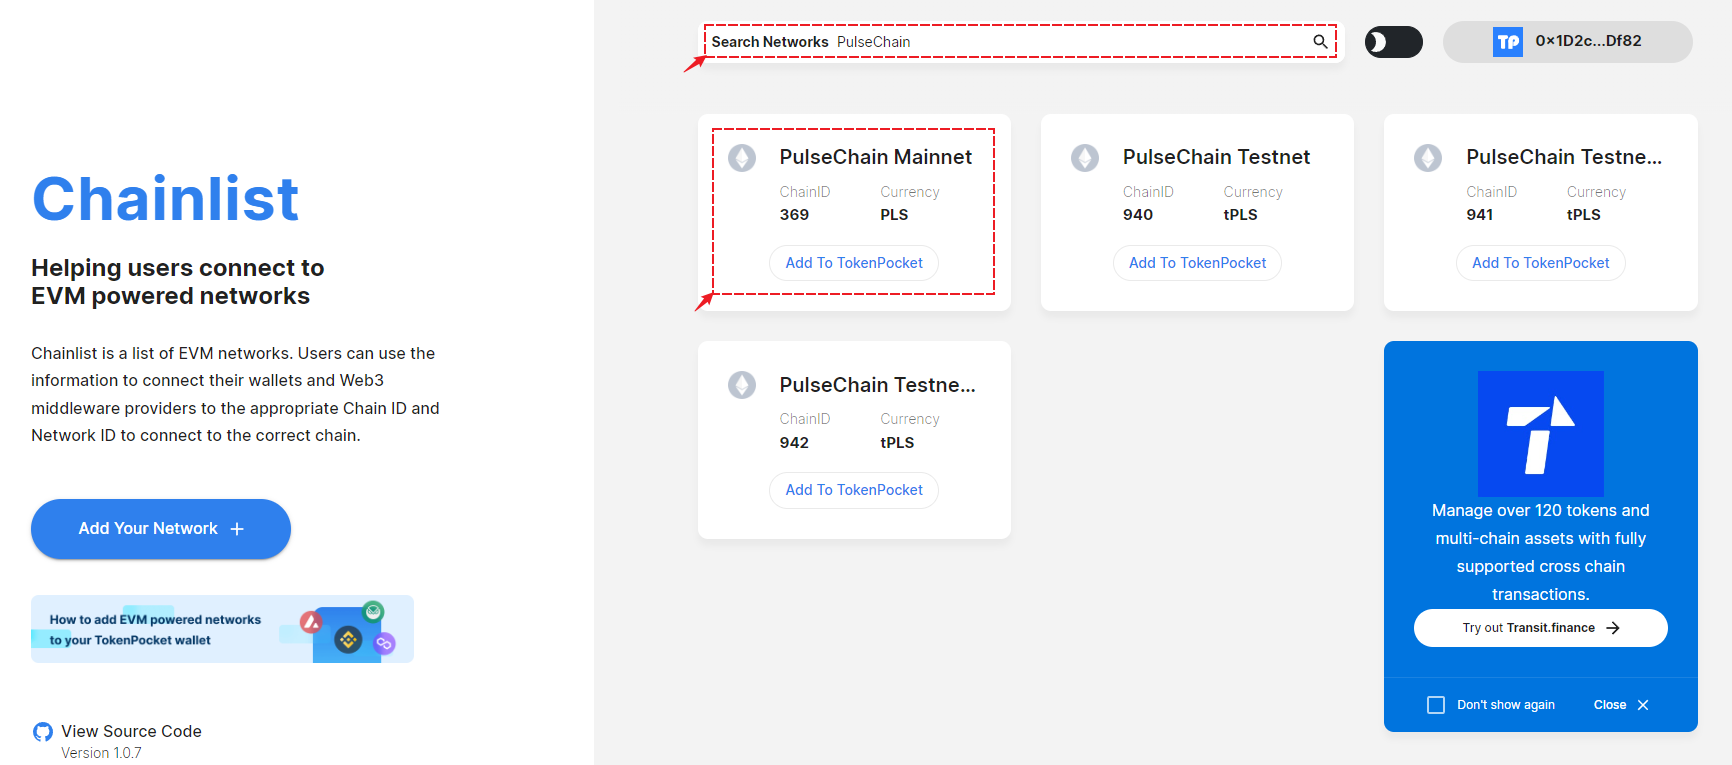
Task: Click ChainID value 941
Action: (x=1480, y=215)
